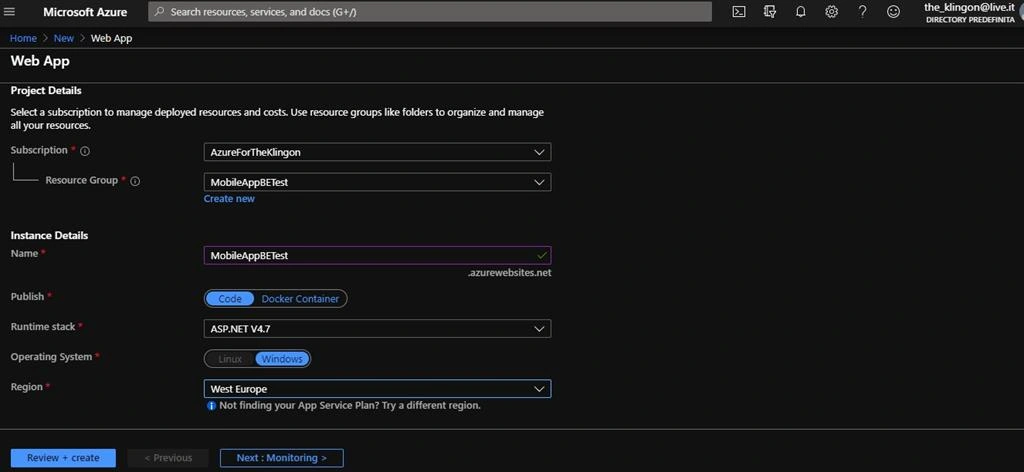Image resolution: width=1024 pixels, height=472 pixels.
Task: Open the Region dropdown
Action: 377,389
